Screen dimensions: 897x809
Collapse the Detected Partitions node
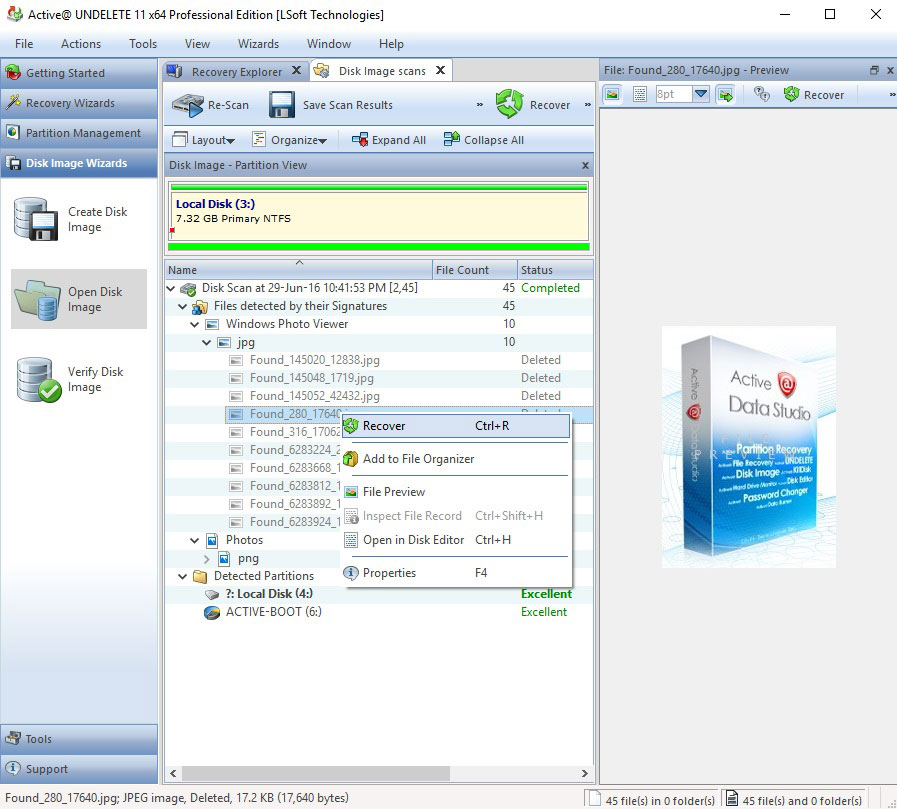point(182,576)
